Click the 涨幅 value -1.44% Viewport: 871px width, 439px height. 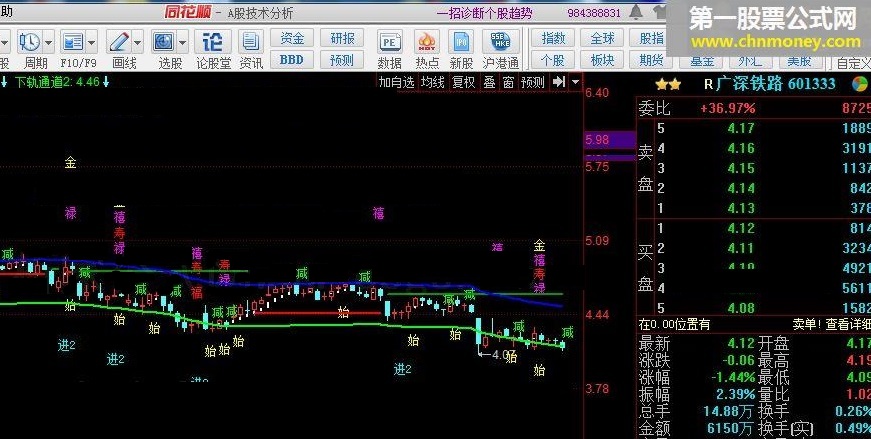point(734,378)
